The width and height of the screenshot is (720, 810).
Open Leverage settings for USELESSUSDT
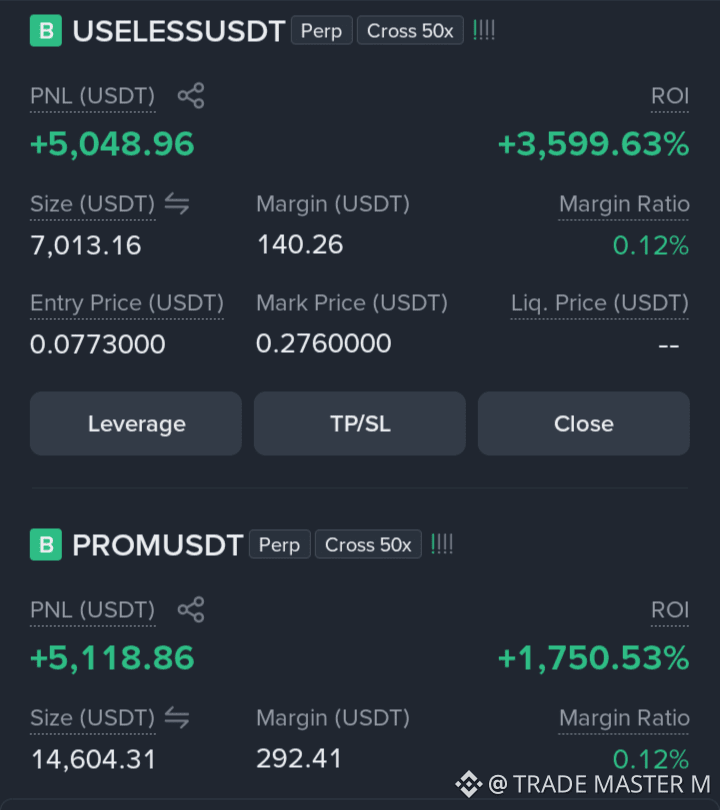tap(136, 424)
